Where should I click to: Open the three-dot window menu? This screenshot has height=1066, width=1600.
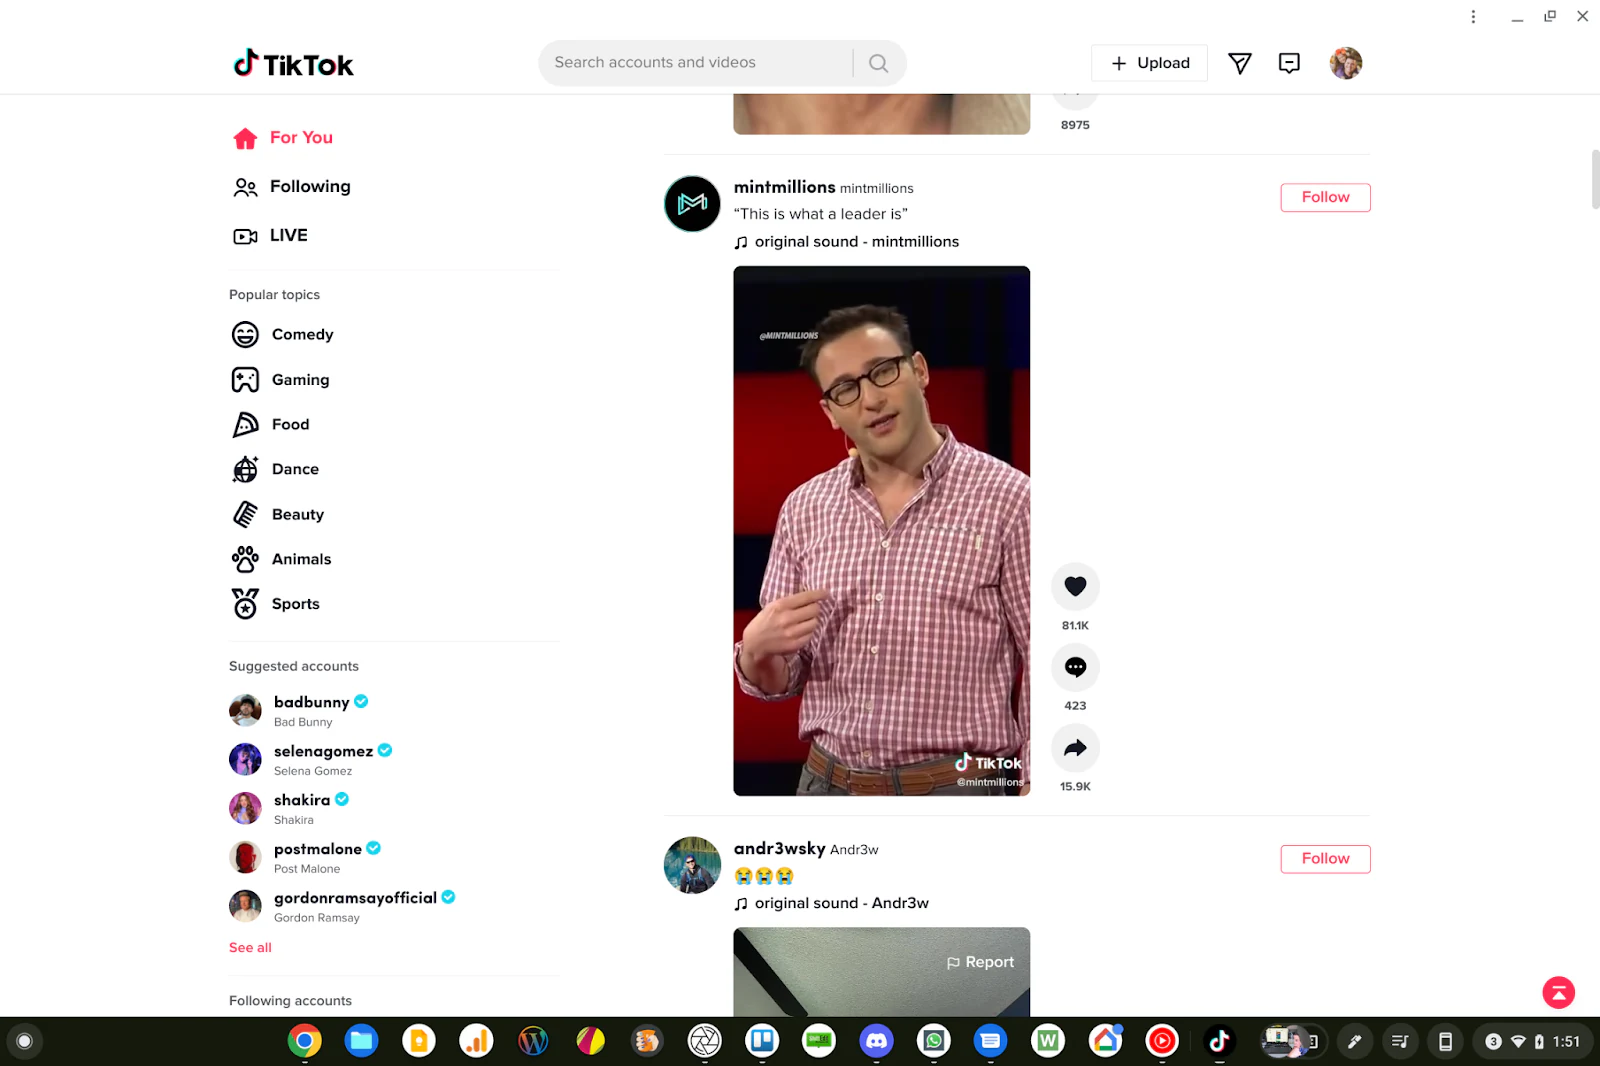pos(1473,16)
